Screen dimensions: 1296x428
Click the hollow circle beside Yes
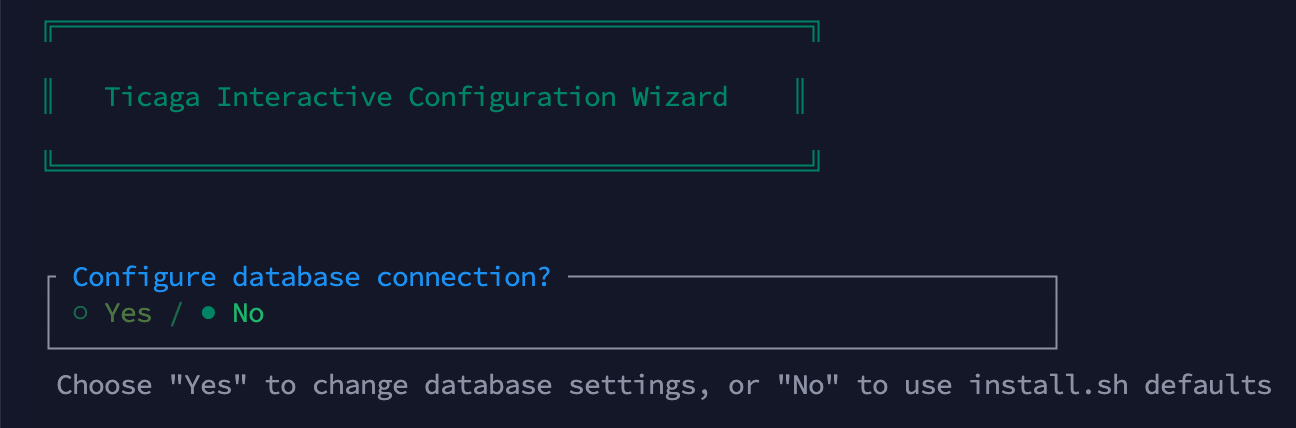[x=80, y=313]
